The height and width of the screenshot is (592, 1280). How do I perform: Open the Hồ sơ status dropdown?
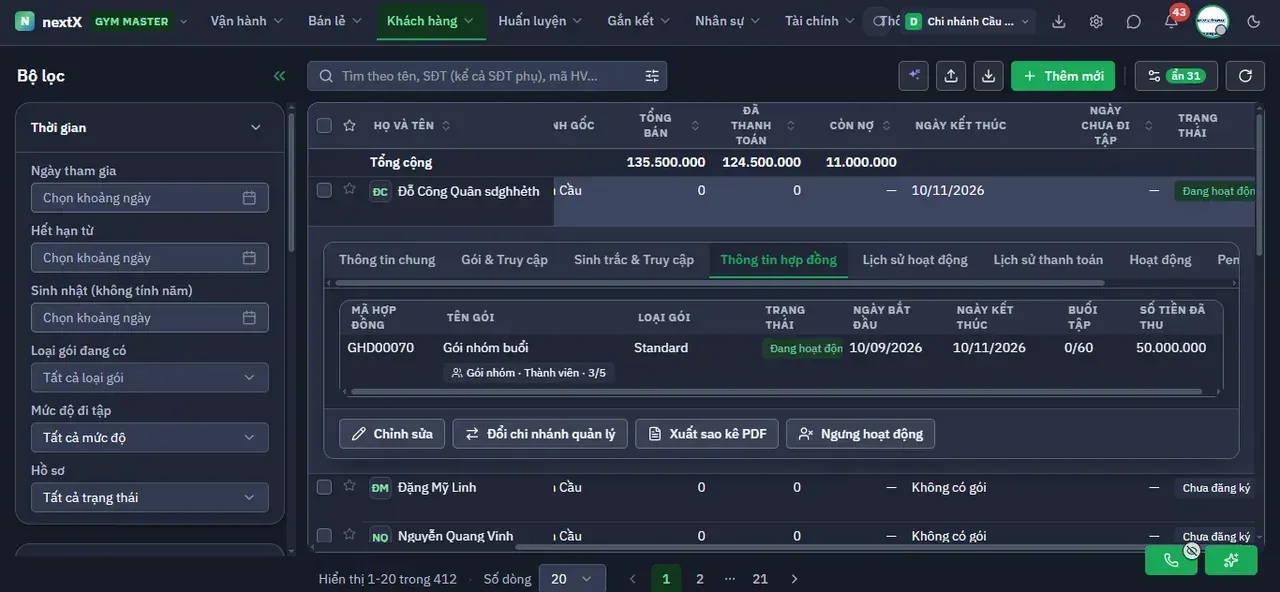point(150,498)
